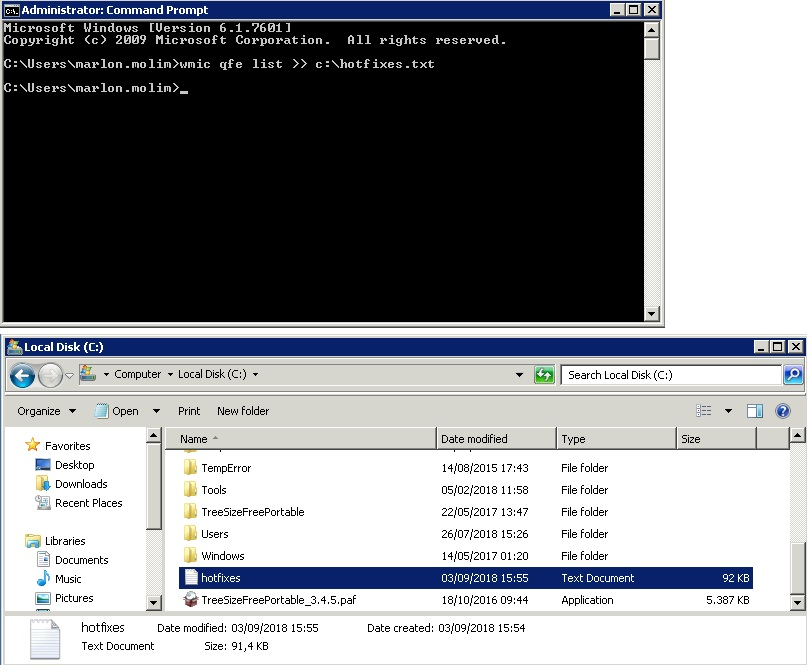Click the search magnifier icon

[791, 375]
